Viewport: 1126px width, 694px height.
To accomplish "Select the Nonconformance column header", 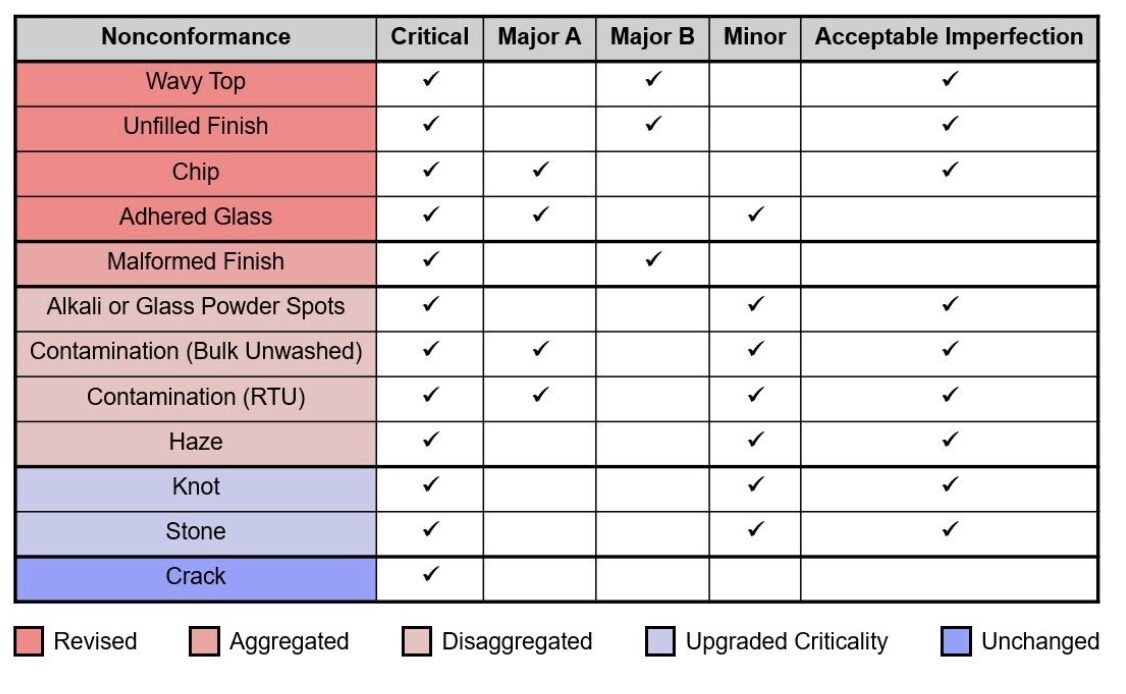I will [x=196, y=38].
